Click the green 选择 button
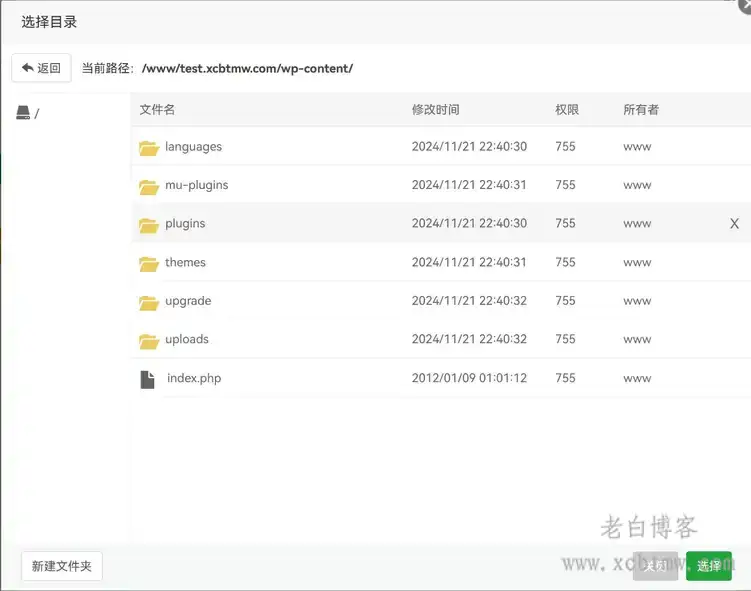The width and height of the screenshot is (751, 591). click(x=709, y=566)
